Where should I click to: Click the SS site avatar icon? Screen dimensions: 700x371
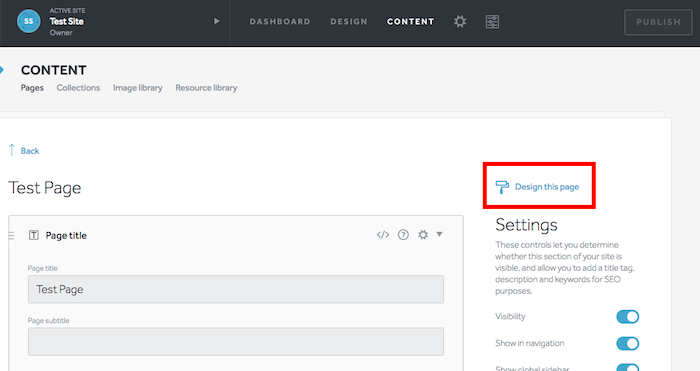pyautogui.click(x=29, y=21)
